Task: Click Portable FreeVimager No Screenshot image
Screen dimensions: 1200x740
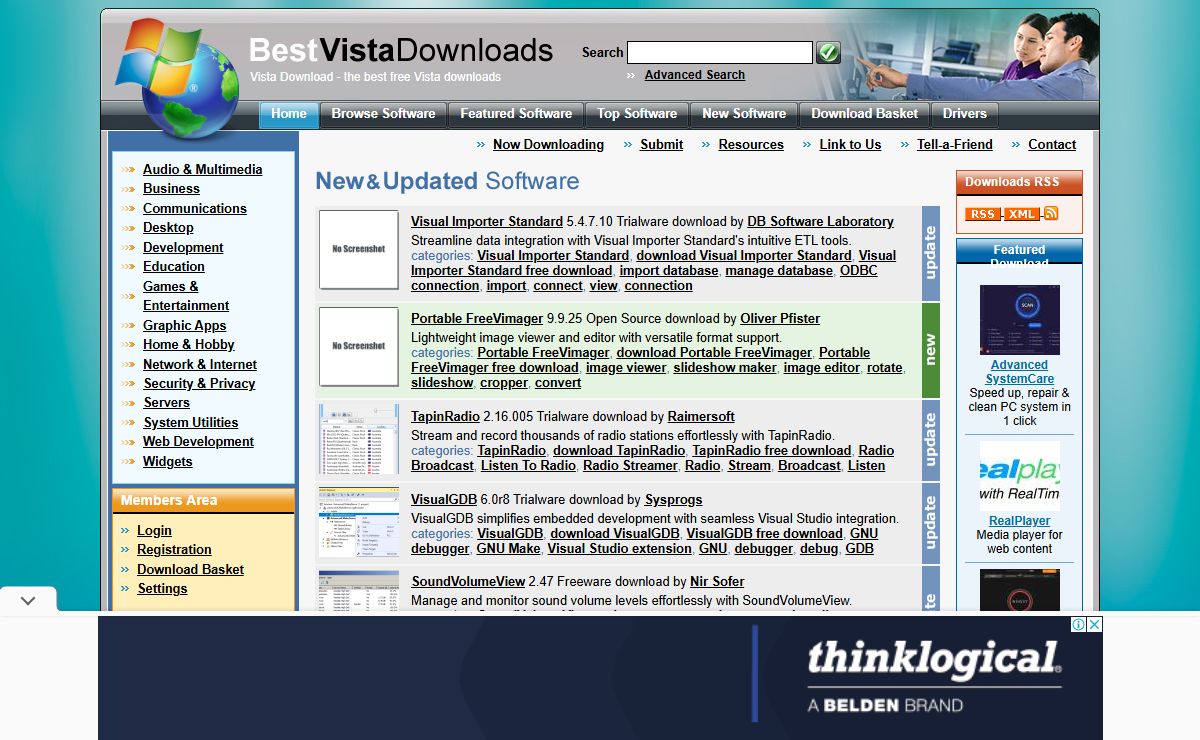Action: point(359,346)
